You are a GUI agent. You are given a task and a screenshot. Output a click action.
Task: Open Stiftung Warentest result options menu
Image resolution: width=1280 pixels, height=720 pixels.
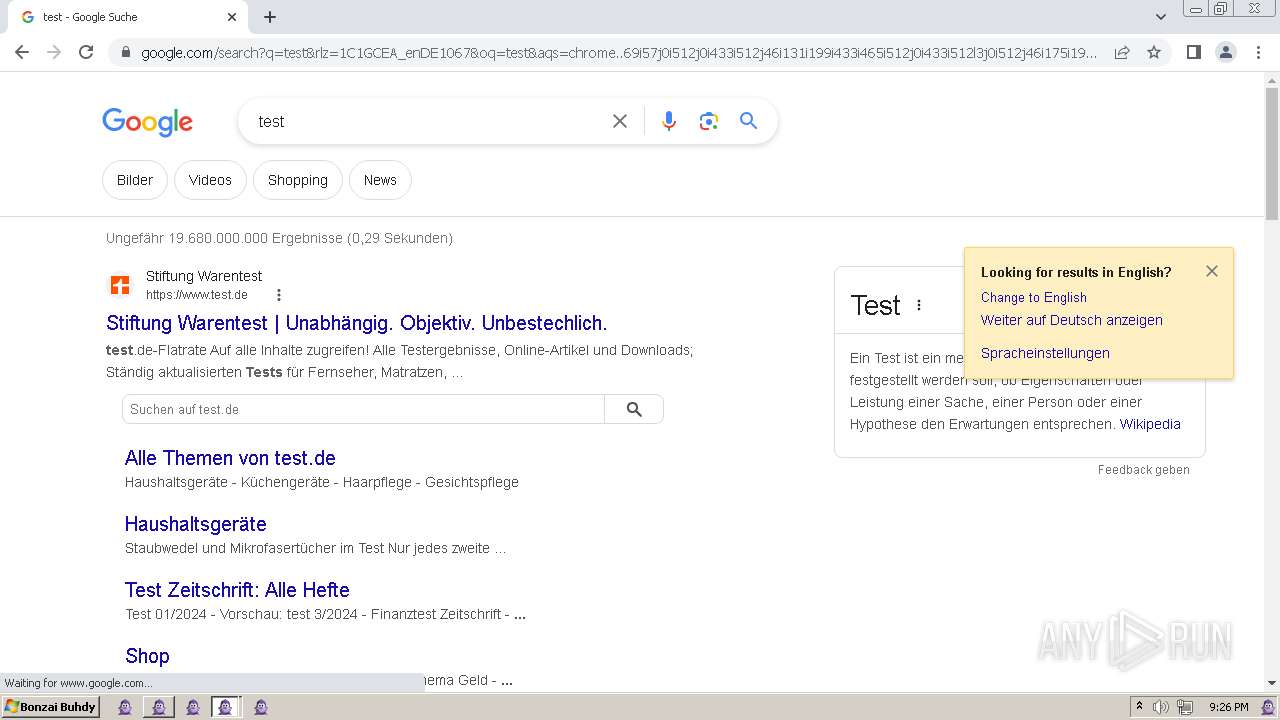tap(279, 295)
